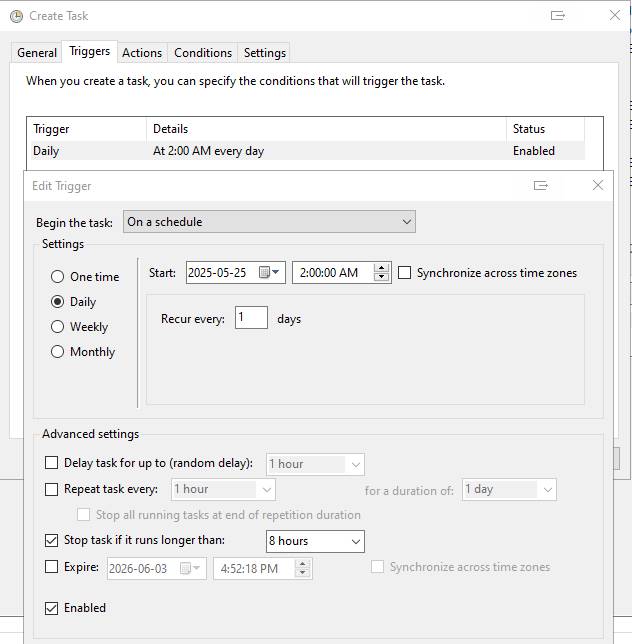Image resolution: width=632 pixels, height=644 pixels.
Task: Check the Repeat task every checkbox
Action: [x=51, y=489]
